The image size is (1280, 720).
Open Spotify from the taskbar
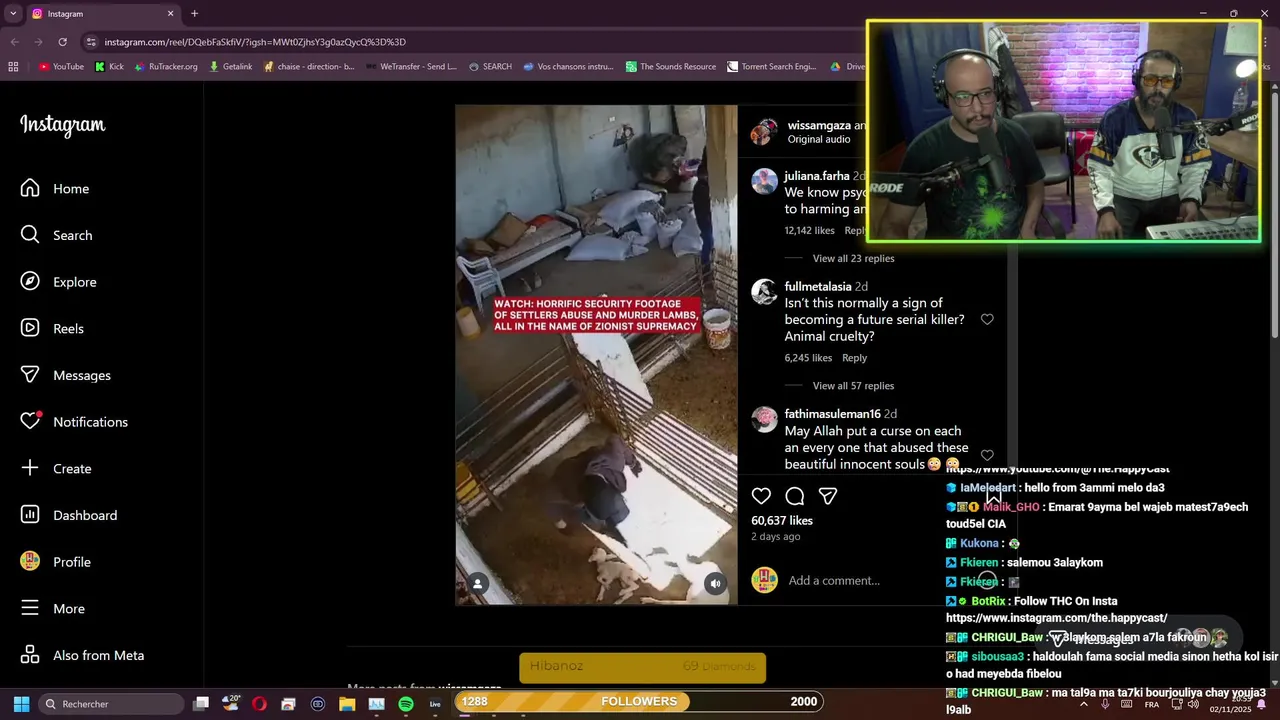406,704
